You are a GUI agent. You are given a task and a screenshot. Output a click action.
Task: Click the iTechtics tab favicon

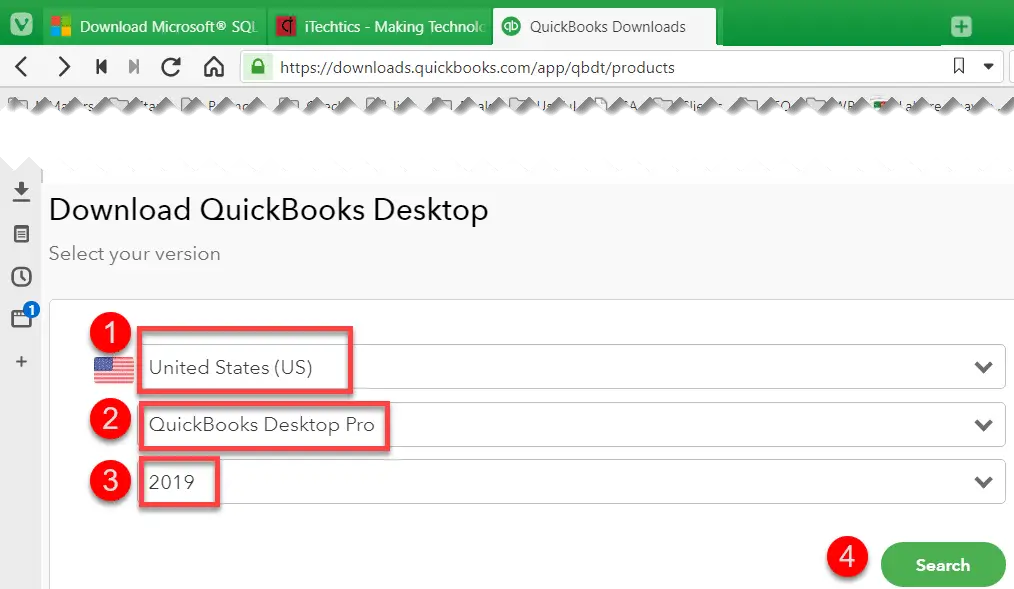pyautogui.click(x=286, y=27)
